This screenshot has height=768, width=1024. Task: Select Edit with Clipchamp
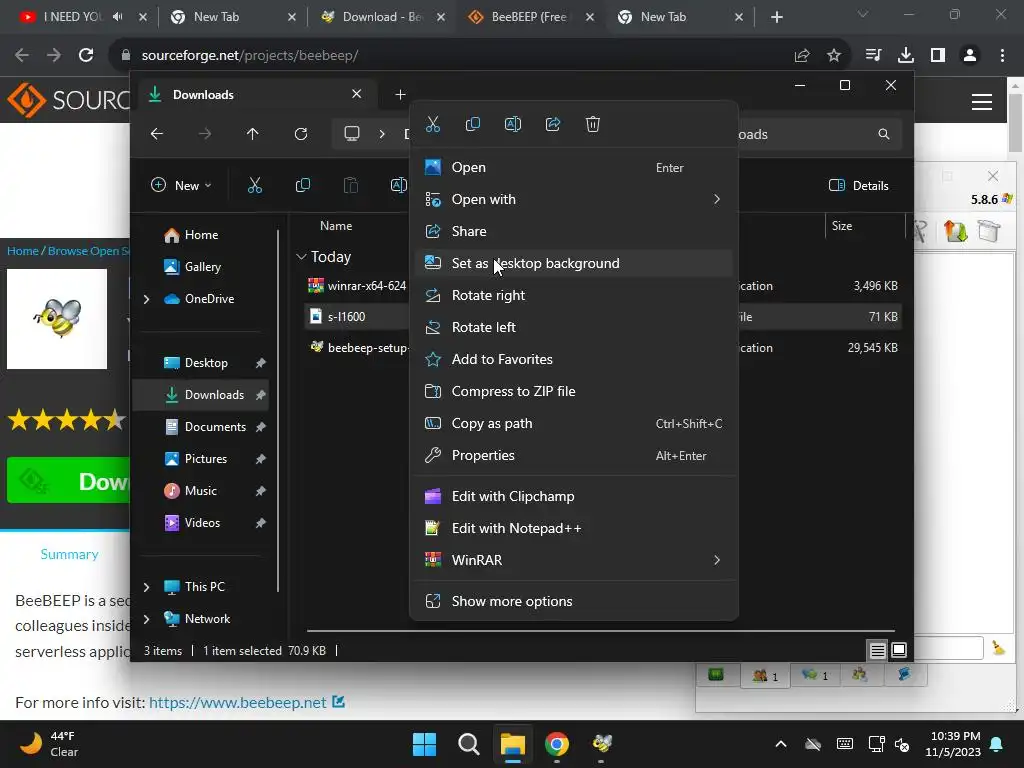[x=573, y=496]
